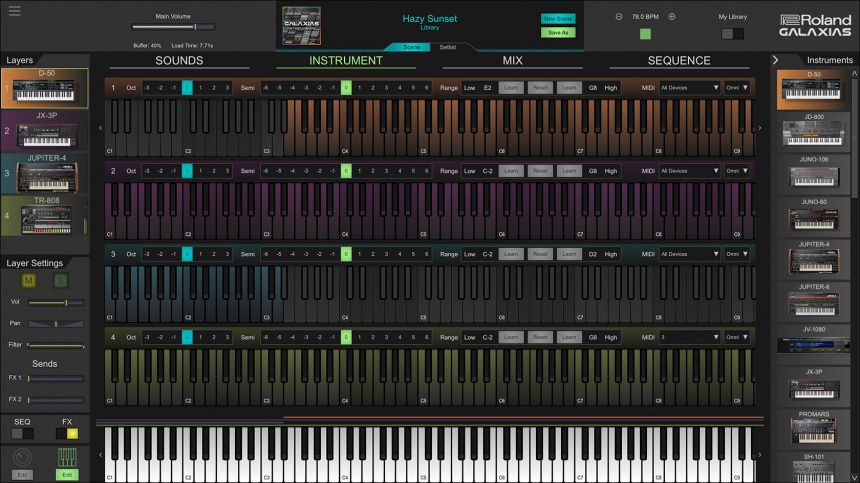Choose JUNO-106 from Instruments list
The height and width of the screenshot is (483, 860).
click(813, 174)
